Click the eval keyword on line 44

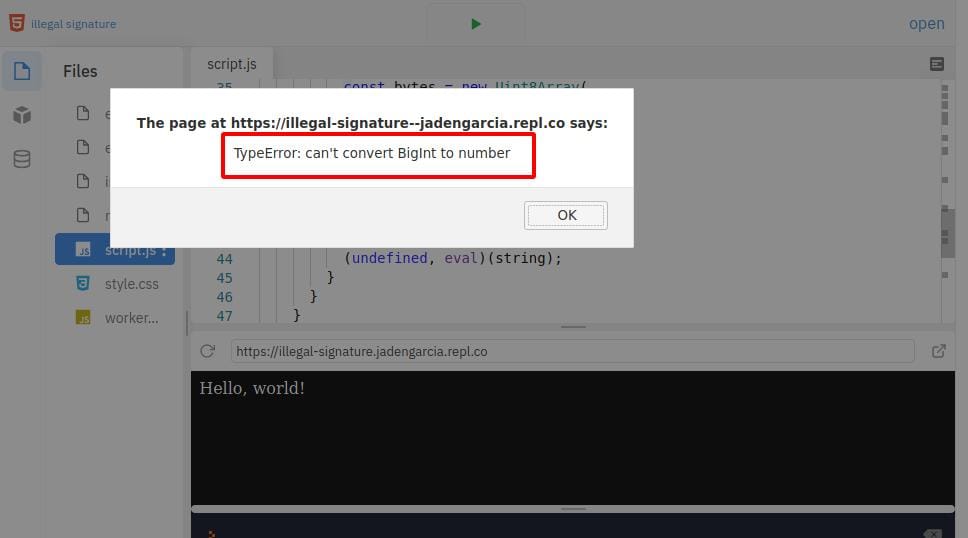tap(461, 258)
